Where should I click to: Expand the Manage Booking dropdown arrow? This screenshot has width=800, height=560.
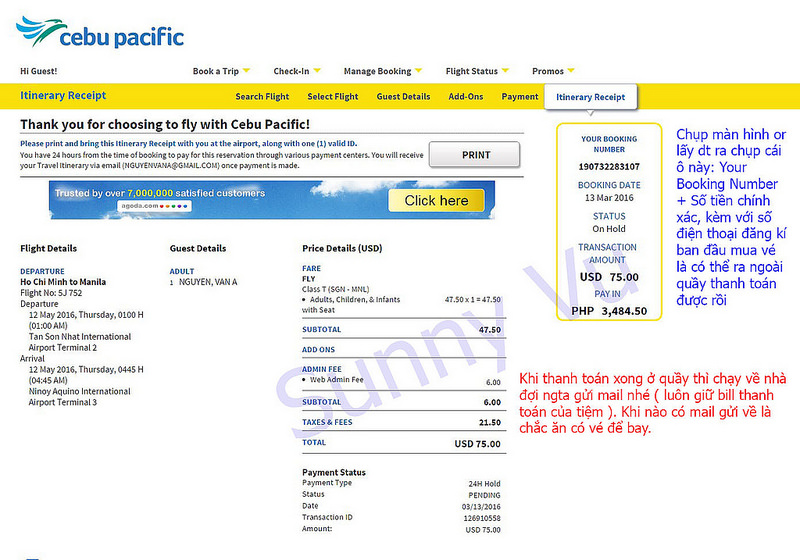[x=418, y=70]
